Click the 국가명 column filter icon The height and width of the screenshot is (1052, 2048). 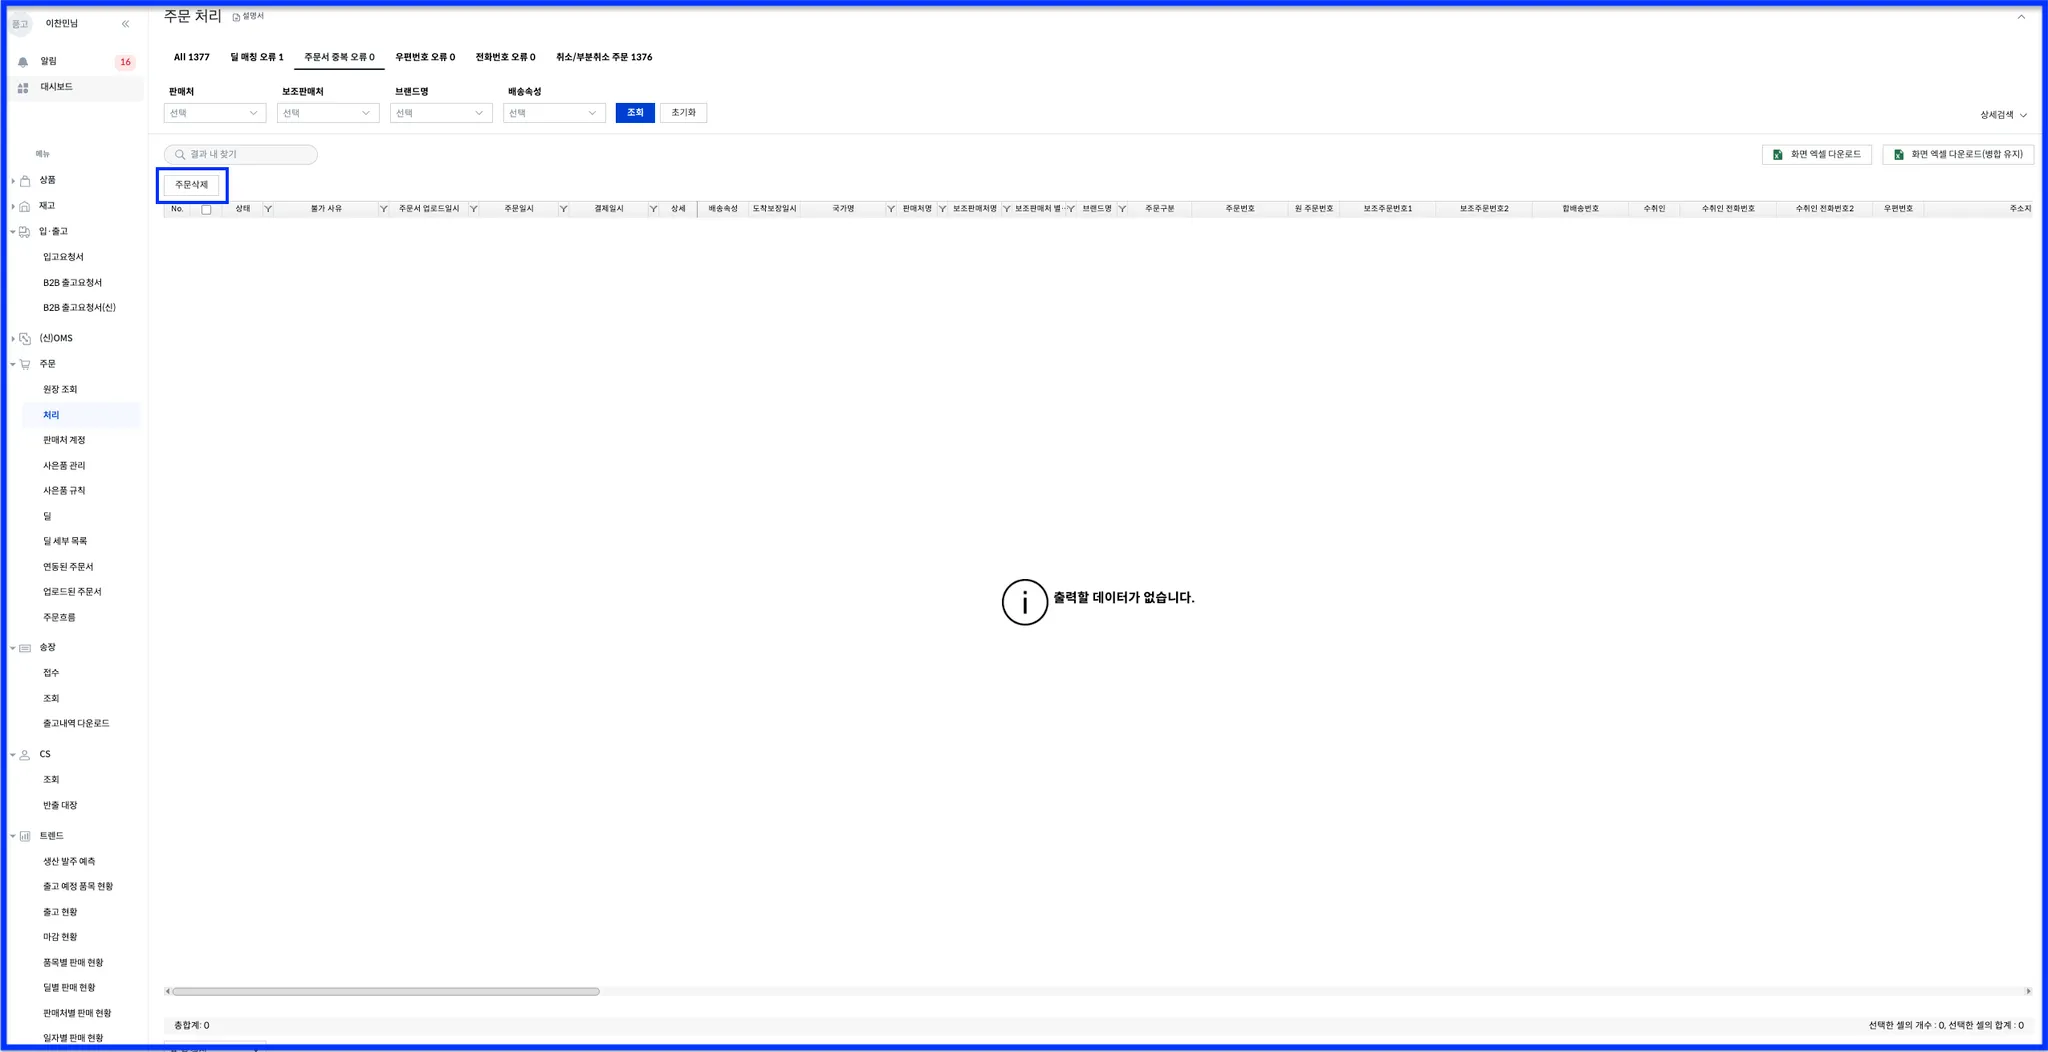pos(890,209)
